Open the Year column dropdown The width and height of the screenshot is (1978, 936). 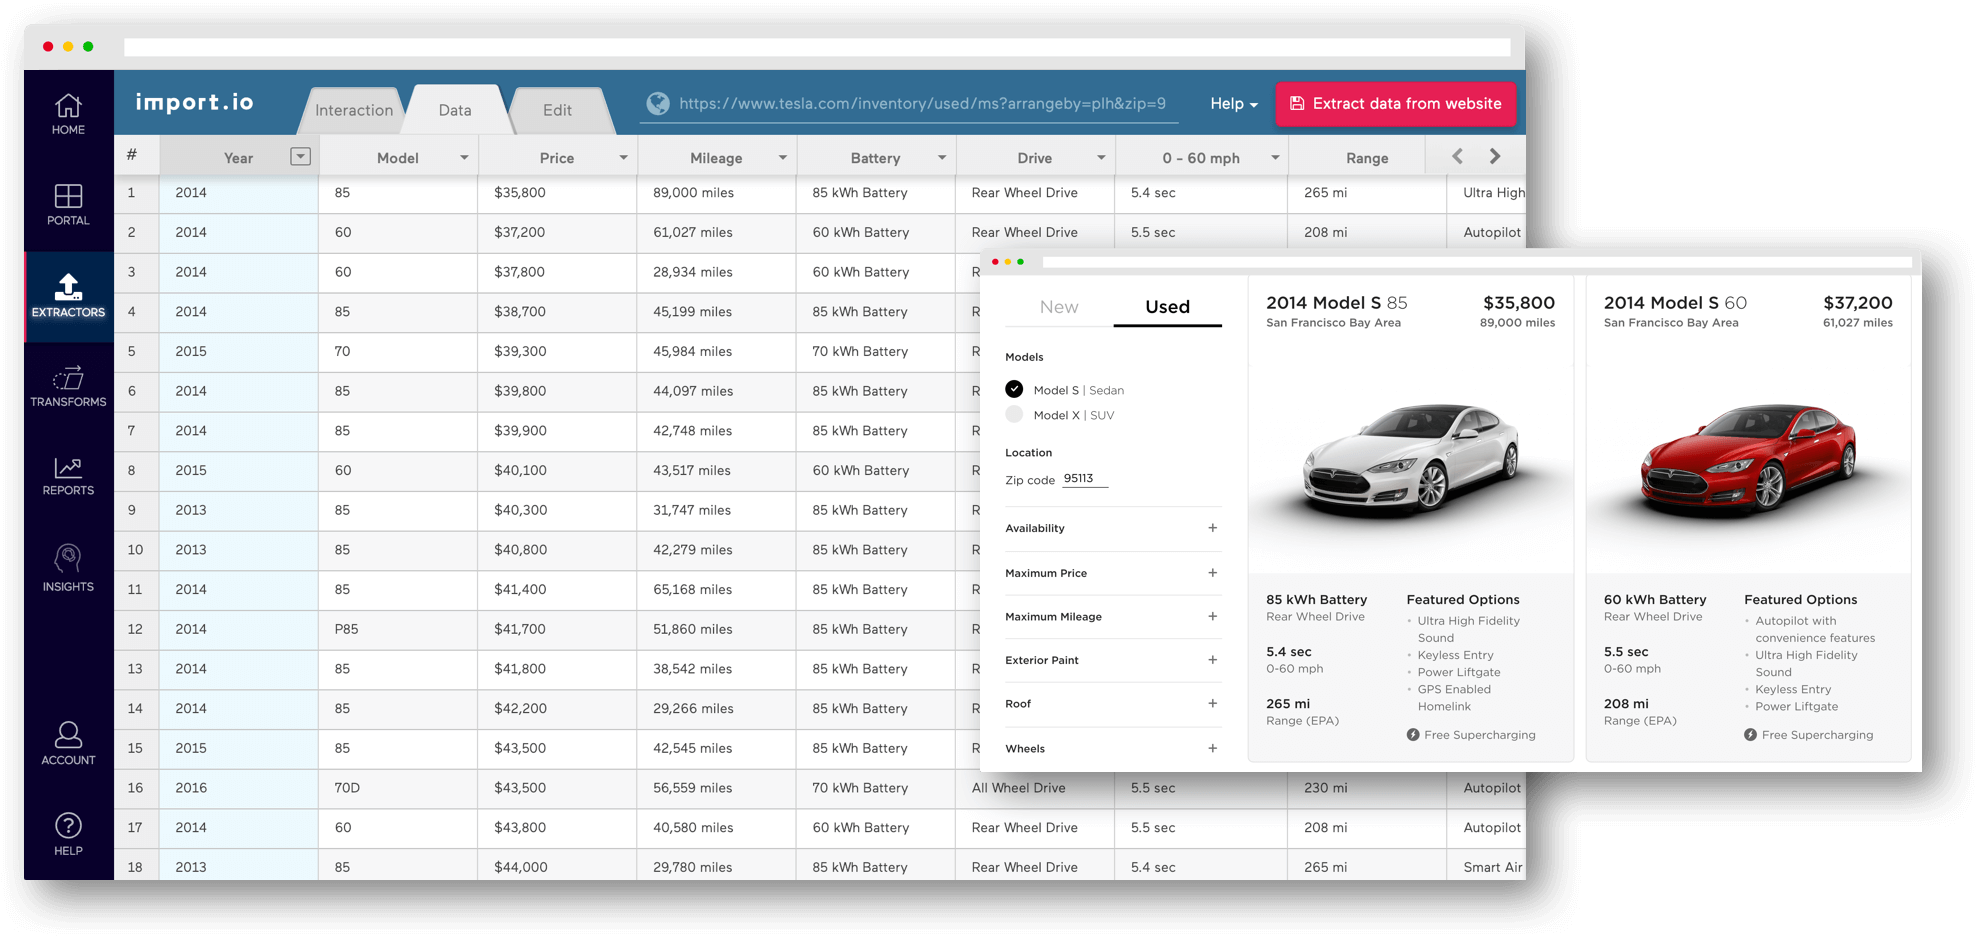(300, 156)
